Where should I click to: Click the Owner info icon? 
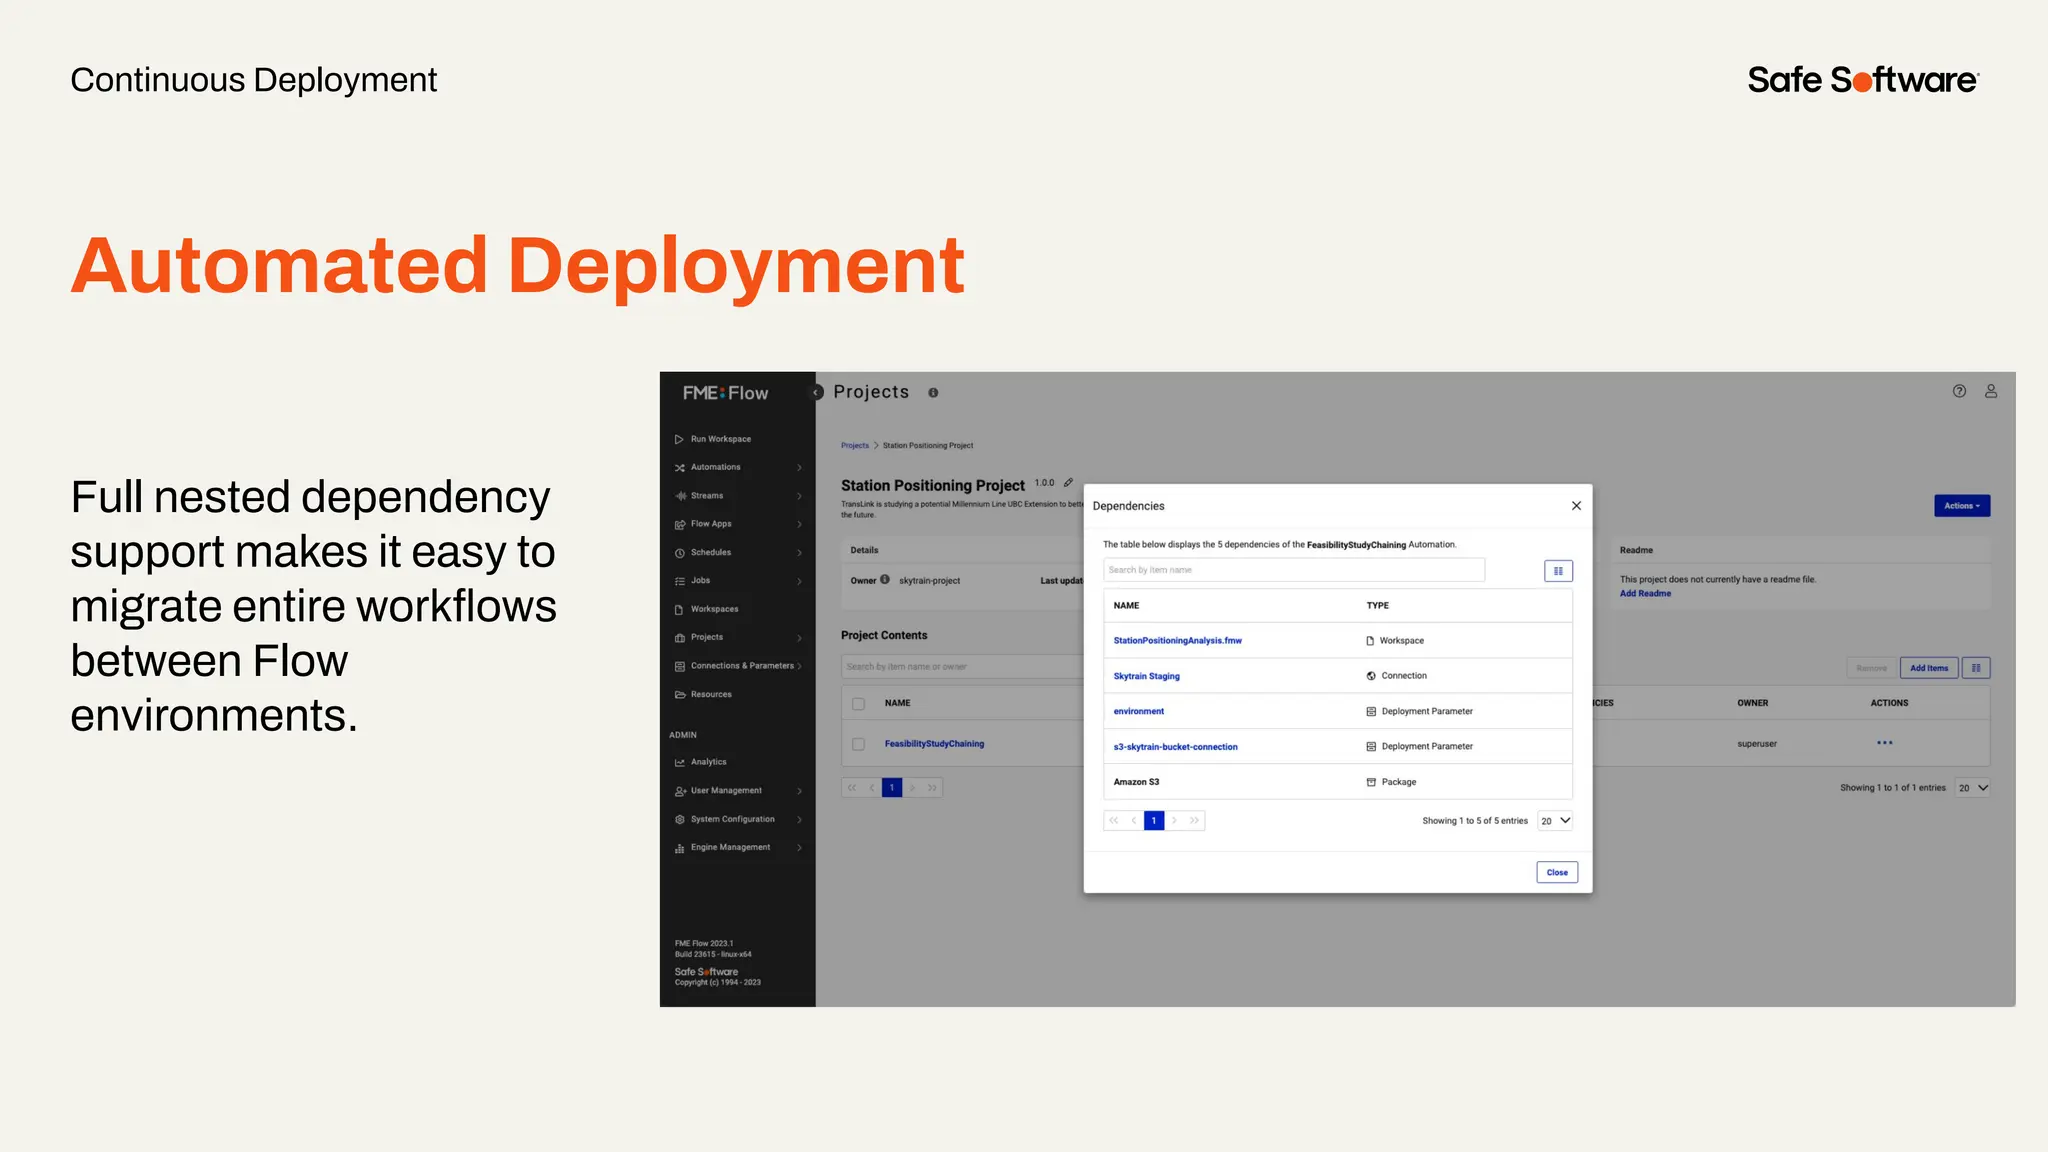[885, 579]
